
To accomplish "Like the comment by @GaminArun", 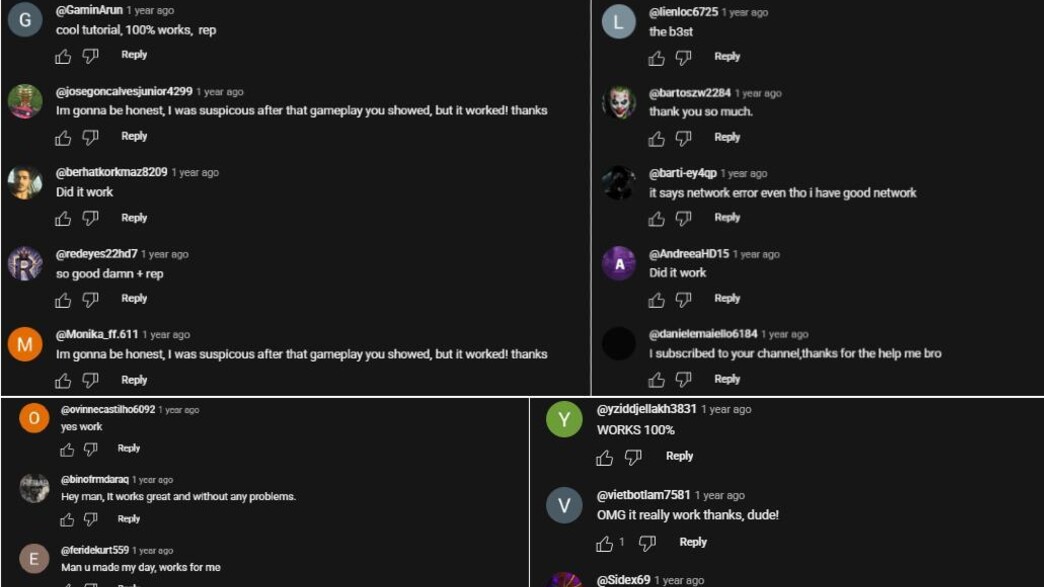I will click(63, 56).
